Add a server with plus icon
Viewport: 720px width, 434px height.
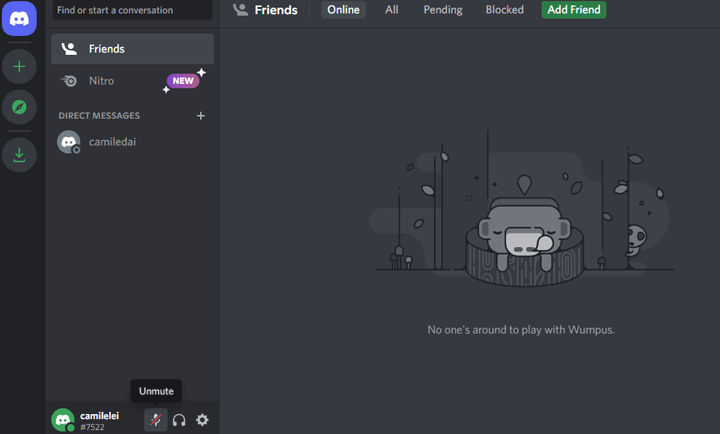coord(19,67)
